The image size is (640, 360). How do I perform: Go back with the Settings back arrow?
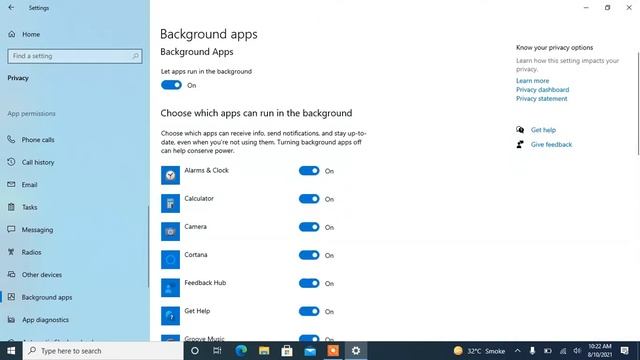(11, 7)
